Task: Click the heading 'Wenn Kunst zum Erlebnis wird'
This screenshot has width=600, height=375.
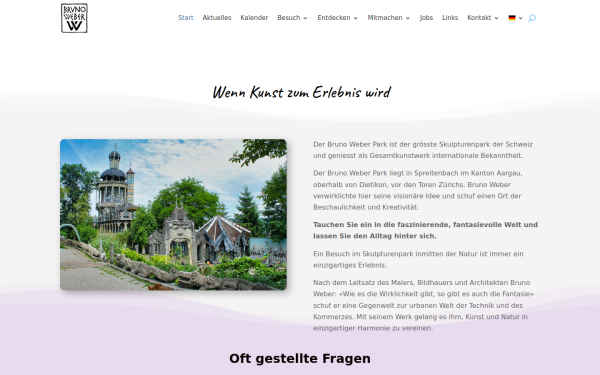Action: [x=302, y=92]
